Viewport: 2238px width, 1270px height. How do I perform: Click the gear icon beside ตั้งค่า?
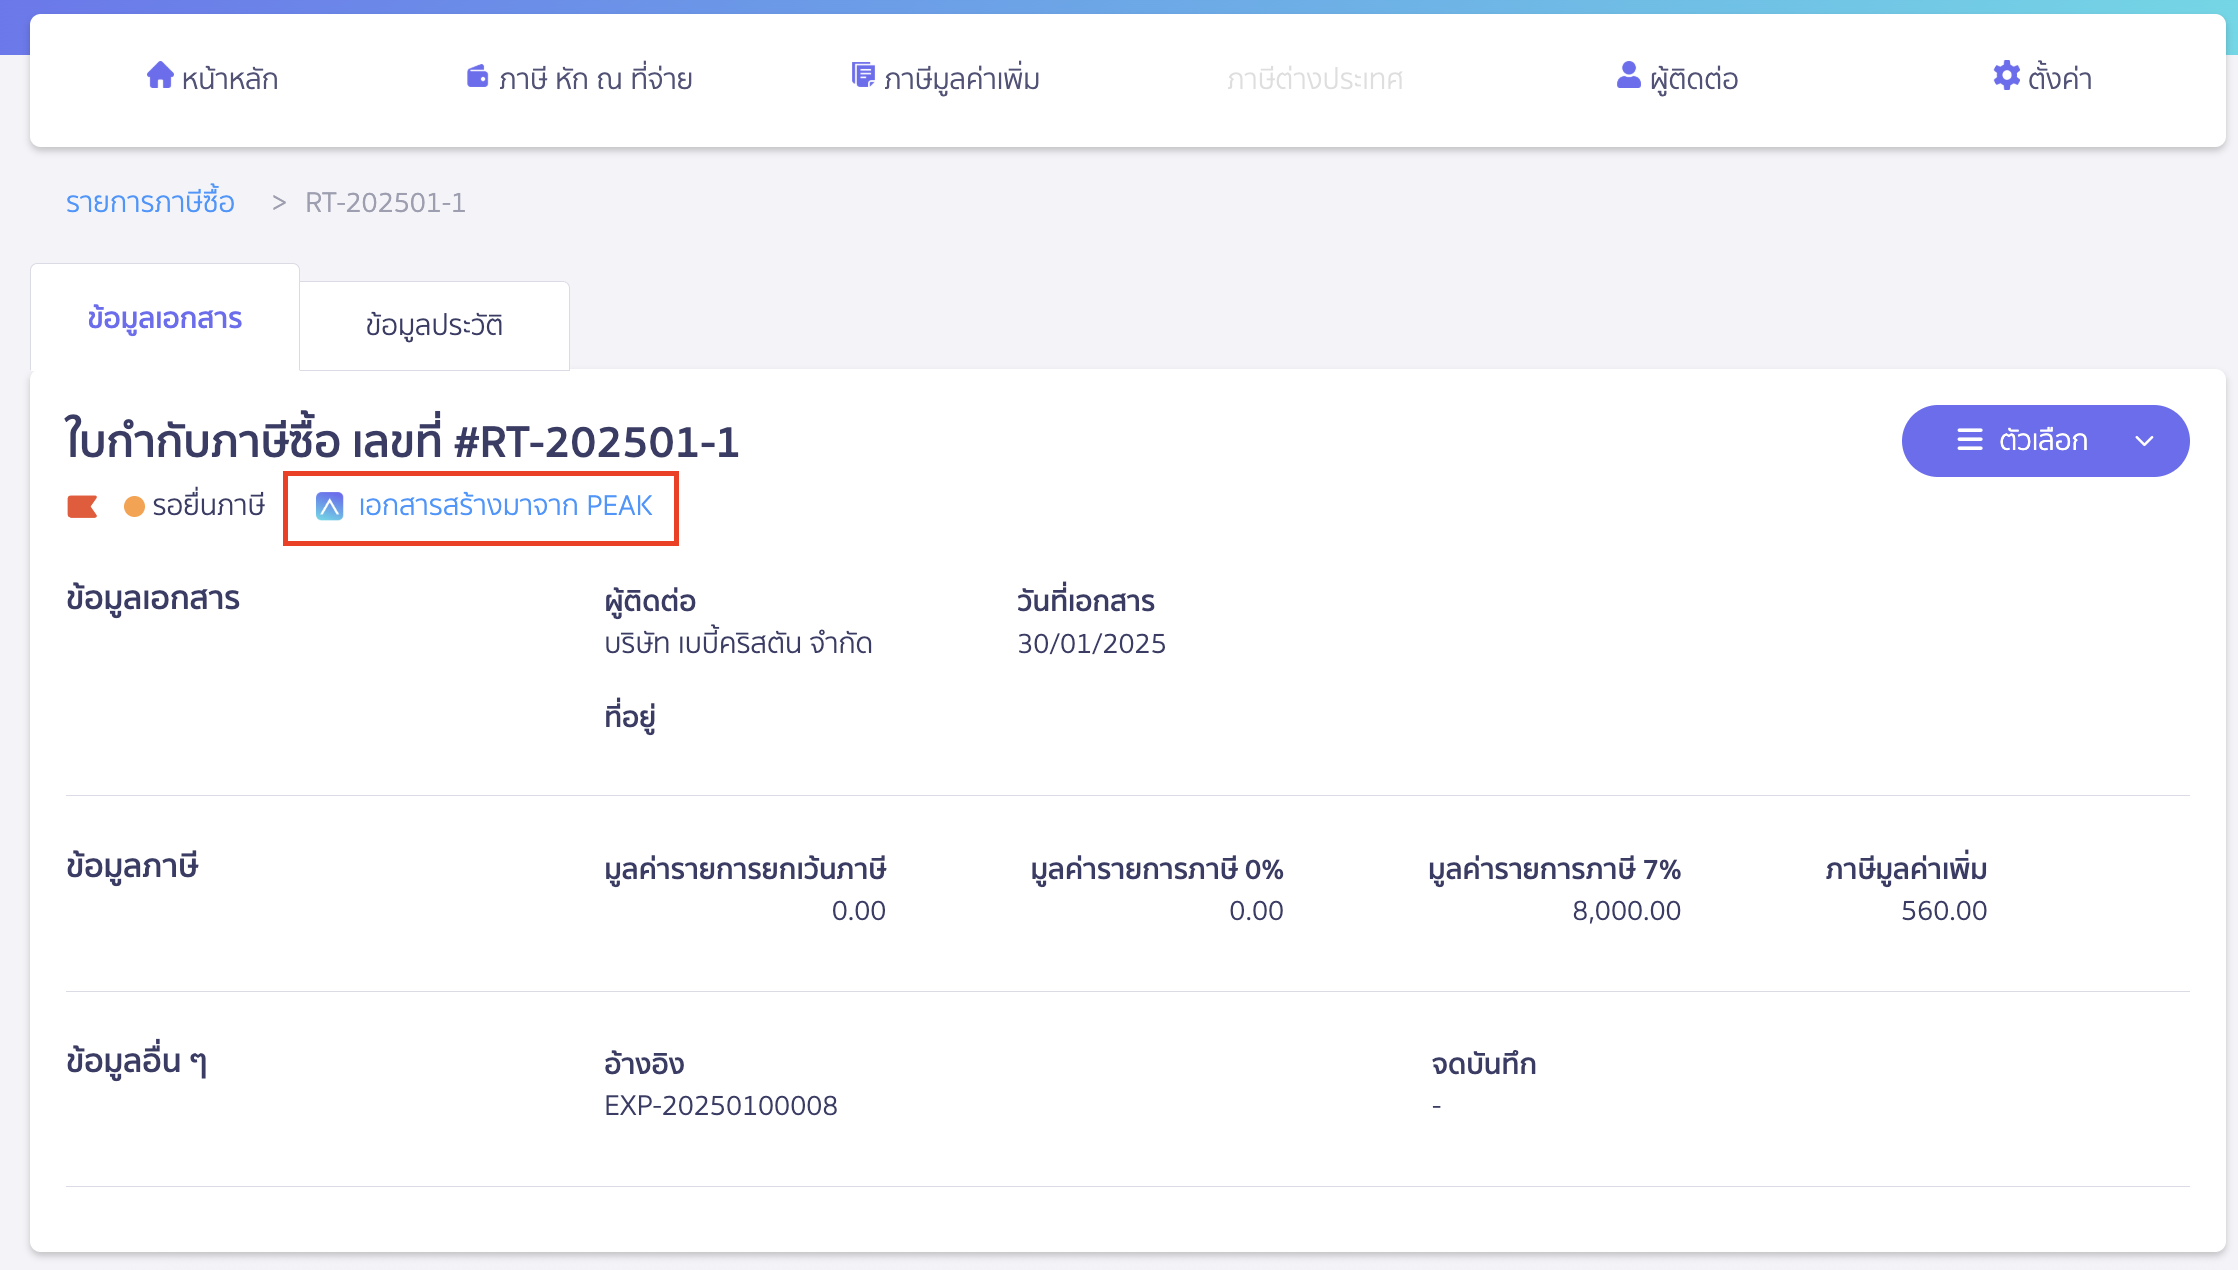point(2005,75)
